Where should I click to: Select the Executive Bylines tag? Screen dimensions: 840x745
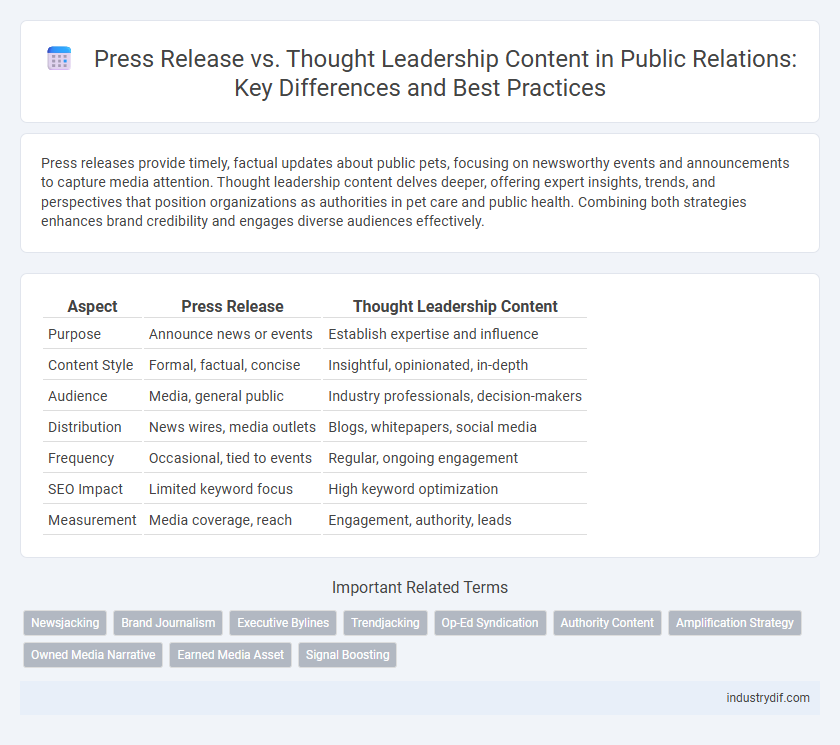point(283,623)
